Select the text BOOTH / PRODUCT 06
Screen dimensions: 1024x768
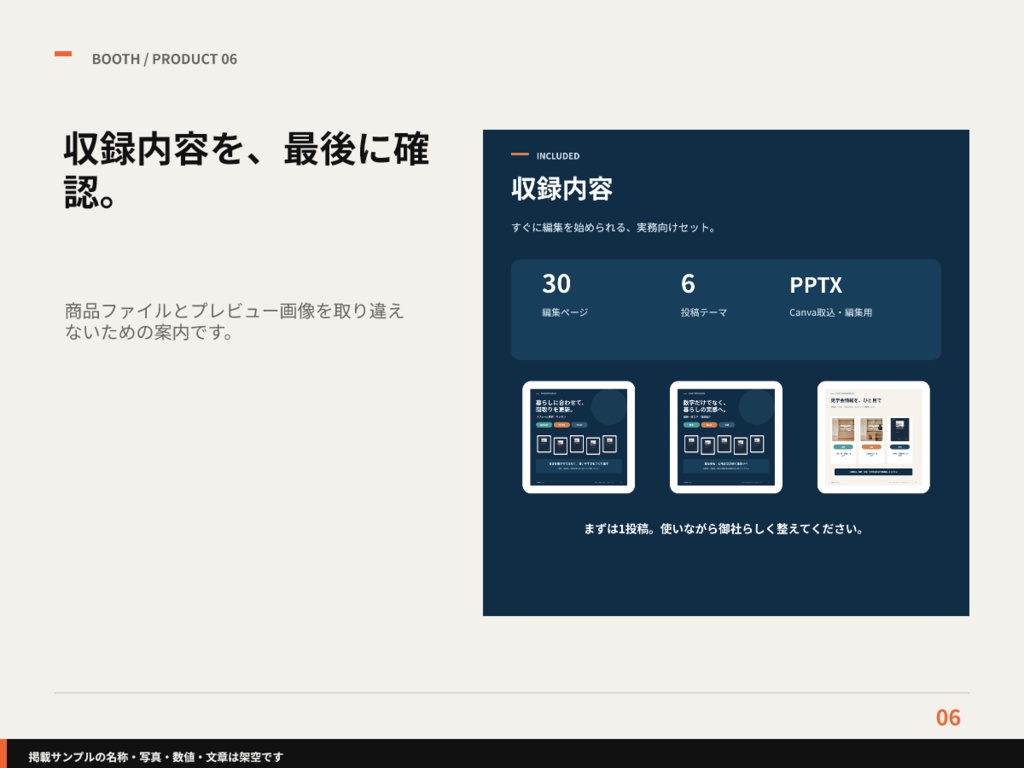coord(165,59)
